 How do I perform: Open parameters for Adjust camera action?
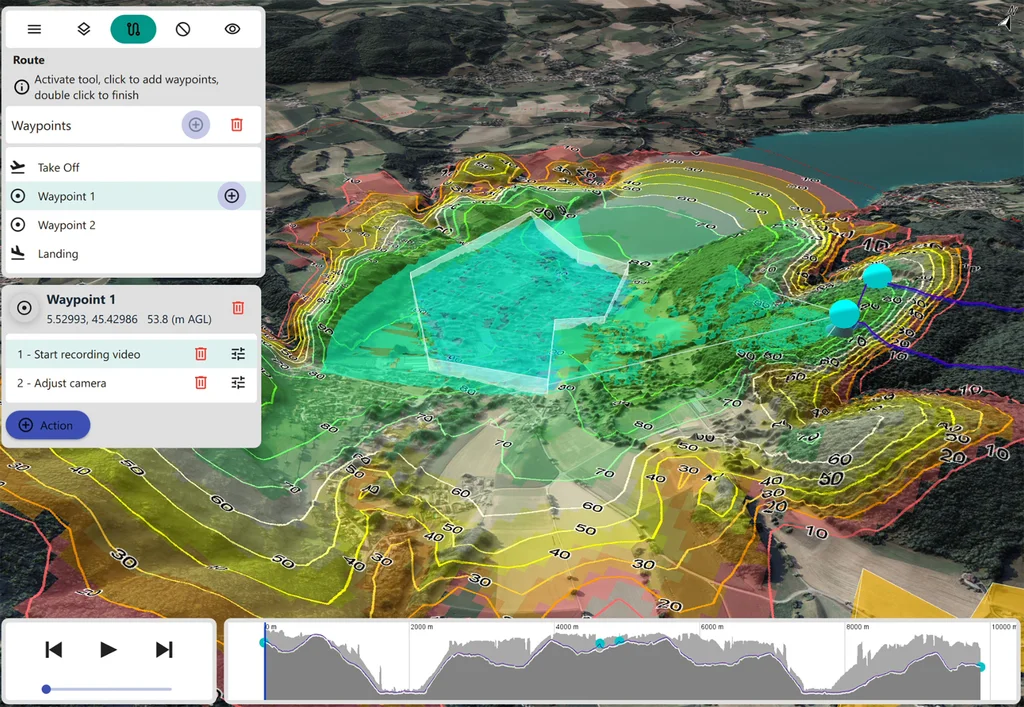click(237, 383)
